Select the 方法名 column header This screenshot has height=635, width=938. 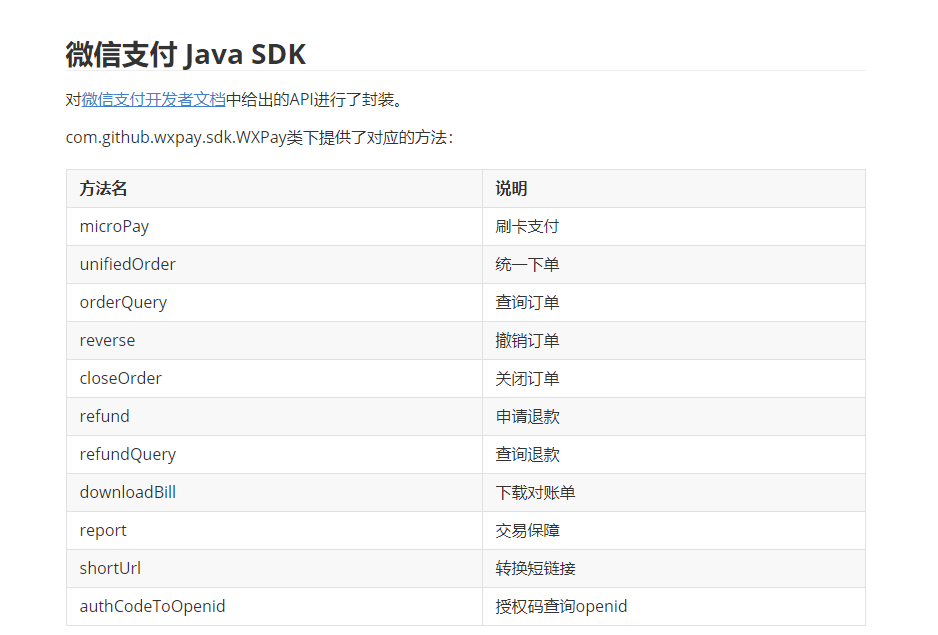tap(275, 189)
